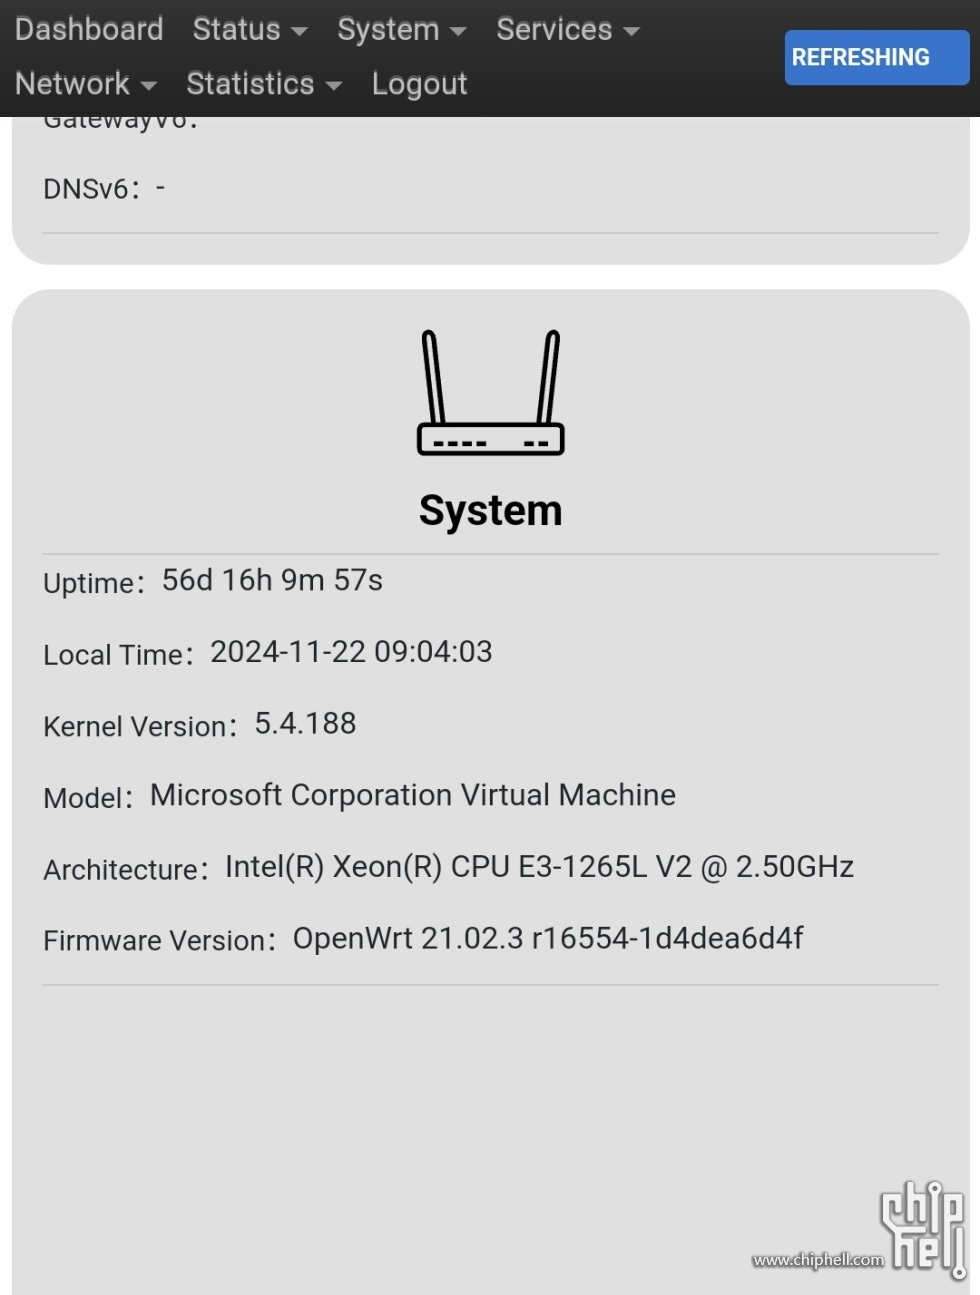
Task: Click the Logout link
Action: click(x=419, y=84)
